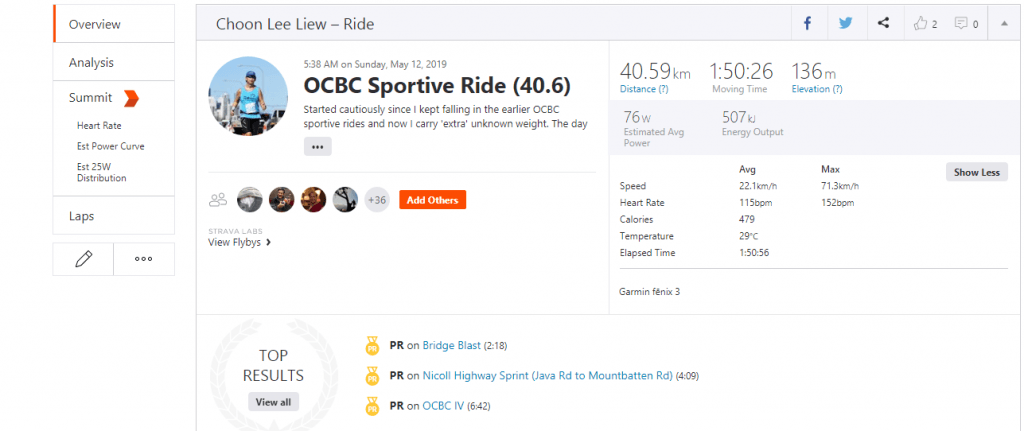Image resolution: width=1024 pixels, height=431 pixels.
Task: Share ride via Twitter icon
Action: 846,24
